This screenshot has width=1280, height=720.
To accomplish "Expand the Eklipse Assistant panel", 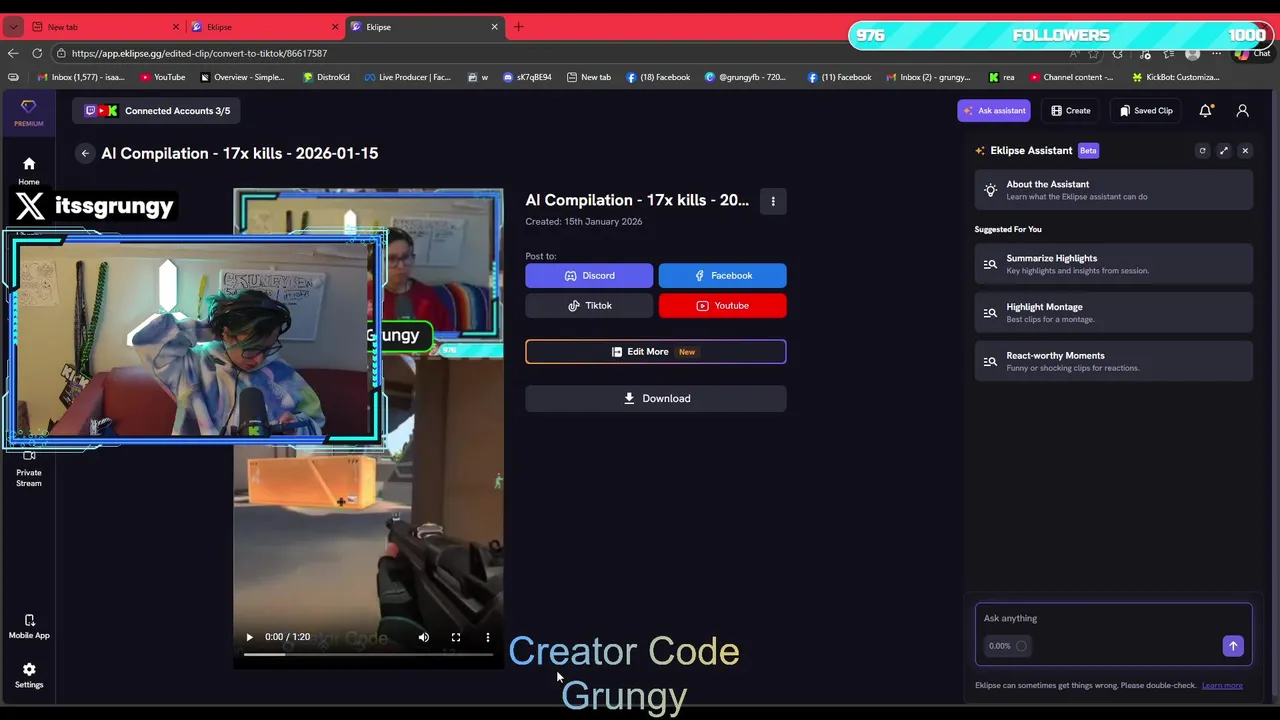I will click(1224, 151).
